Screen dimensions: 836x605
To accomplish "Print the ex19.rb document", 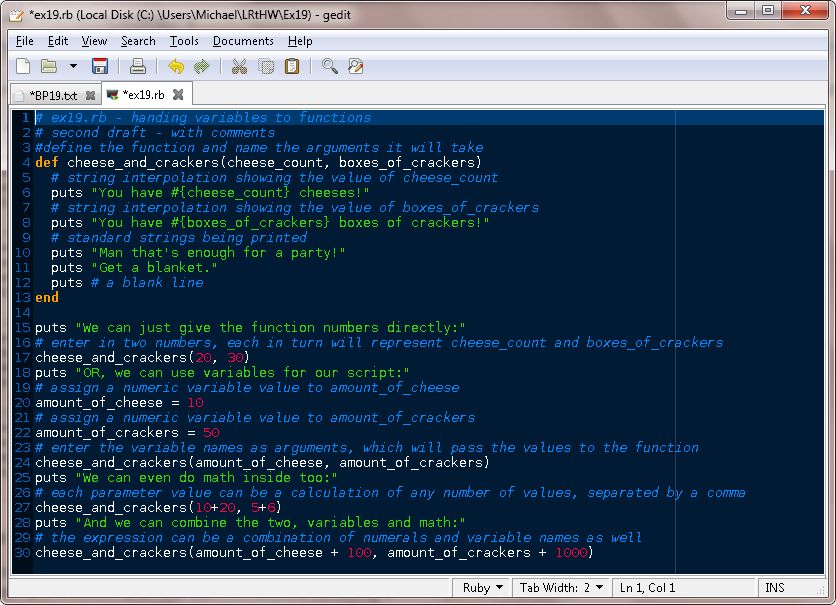I will click(140, 66).
